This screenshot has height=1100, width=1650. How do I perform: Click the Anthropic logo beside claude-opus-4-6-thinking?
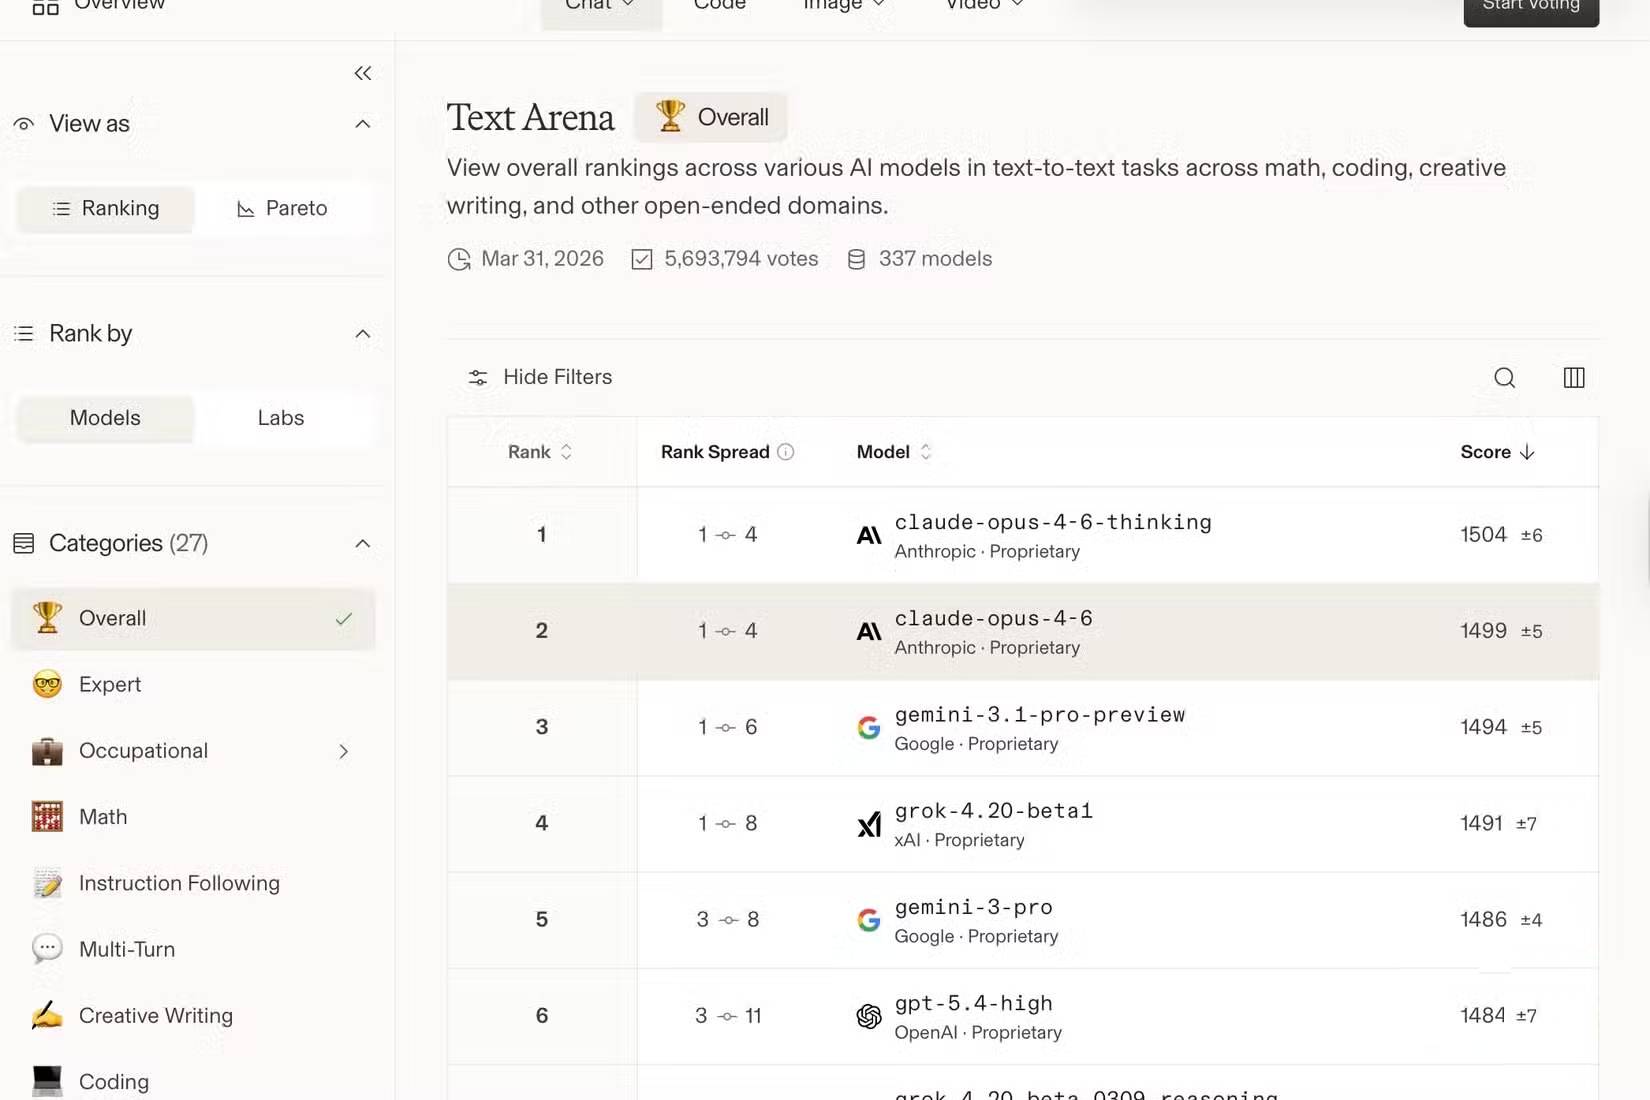click(868, 534)
